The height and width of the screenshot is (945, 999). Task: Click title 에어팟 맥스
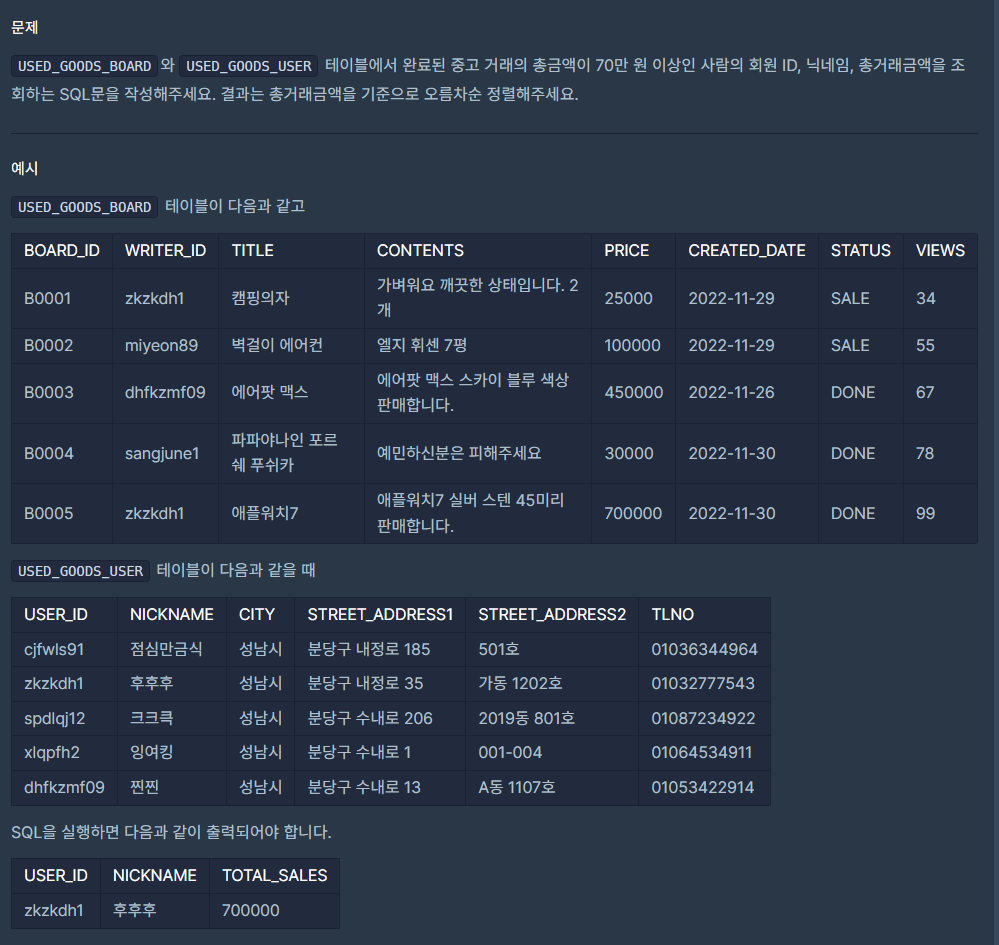coord(270,393)
